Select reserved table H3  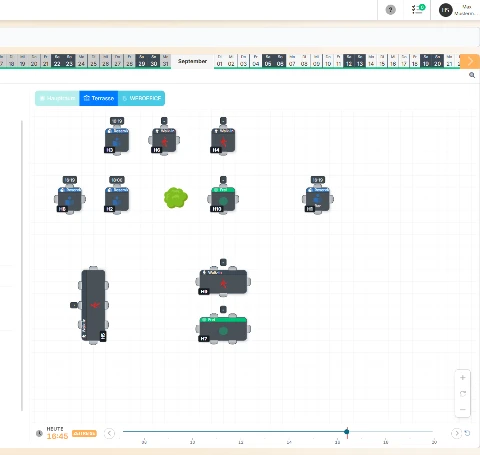(x=117, y=141)
